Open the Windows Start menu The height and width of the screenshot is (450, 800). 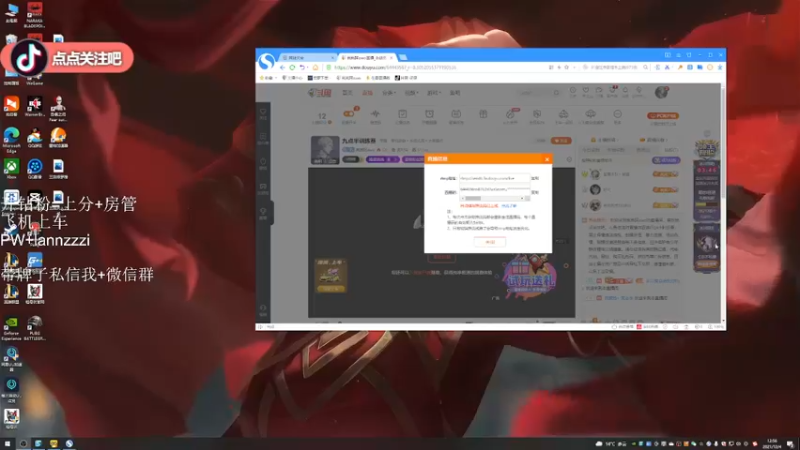pos(7,443)
